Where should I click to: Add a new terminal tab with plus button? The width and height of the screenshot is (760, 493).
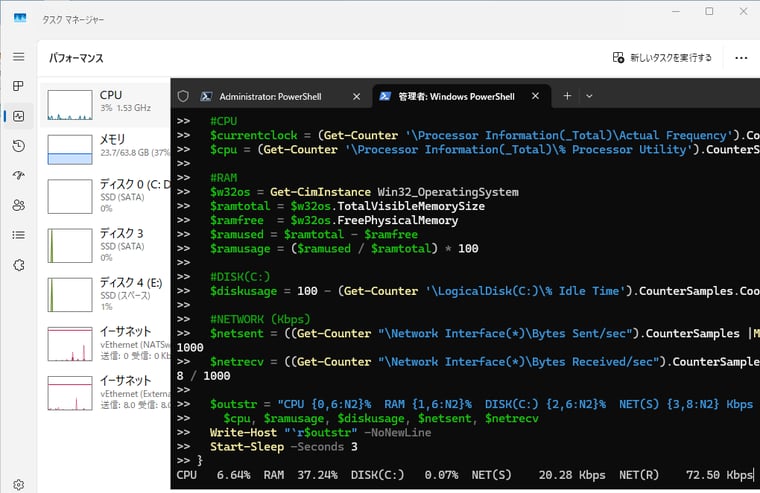pyautogui.click(x=567, y=96)
